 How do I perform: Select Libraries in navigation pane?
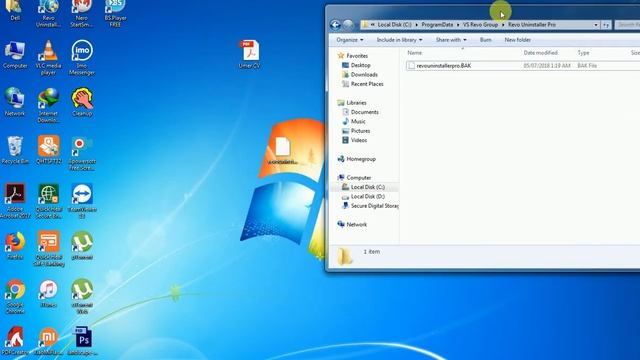pos(356,103)
